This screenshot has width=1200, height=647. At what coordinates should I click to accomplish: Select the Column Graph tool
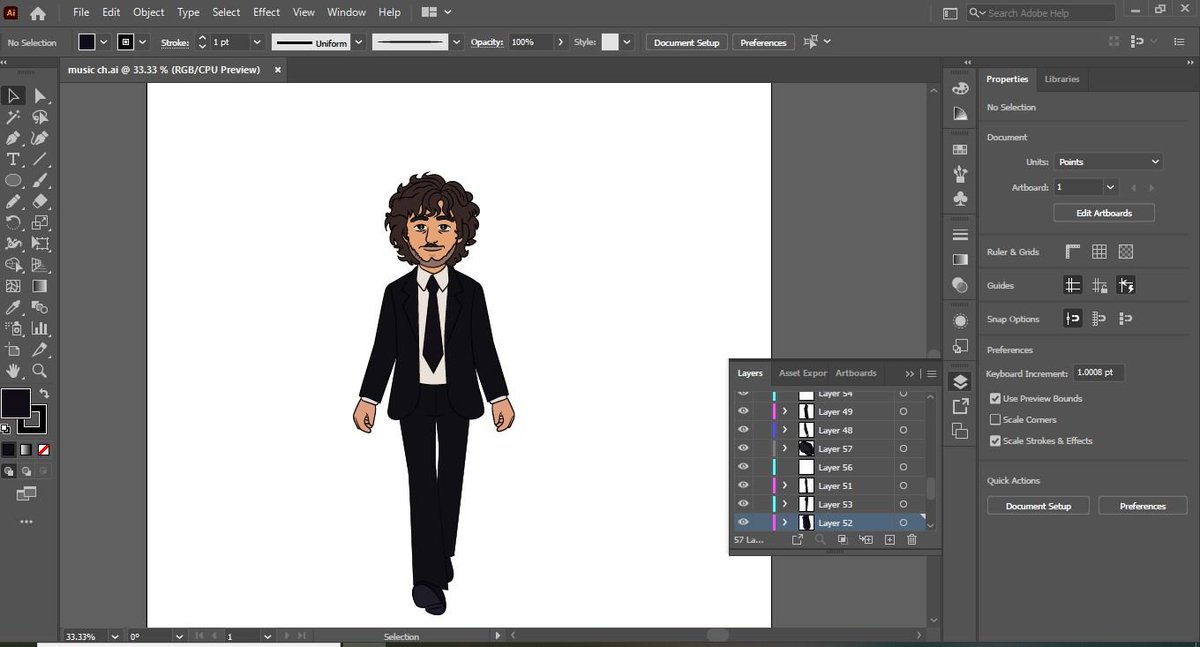tap(40, 328)
